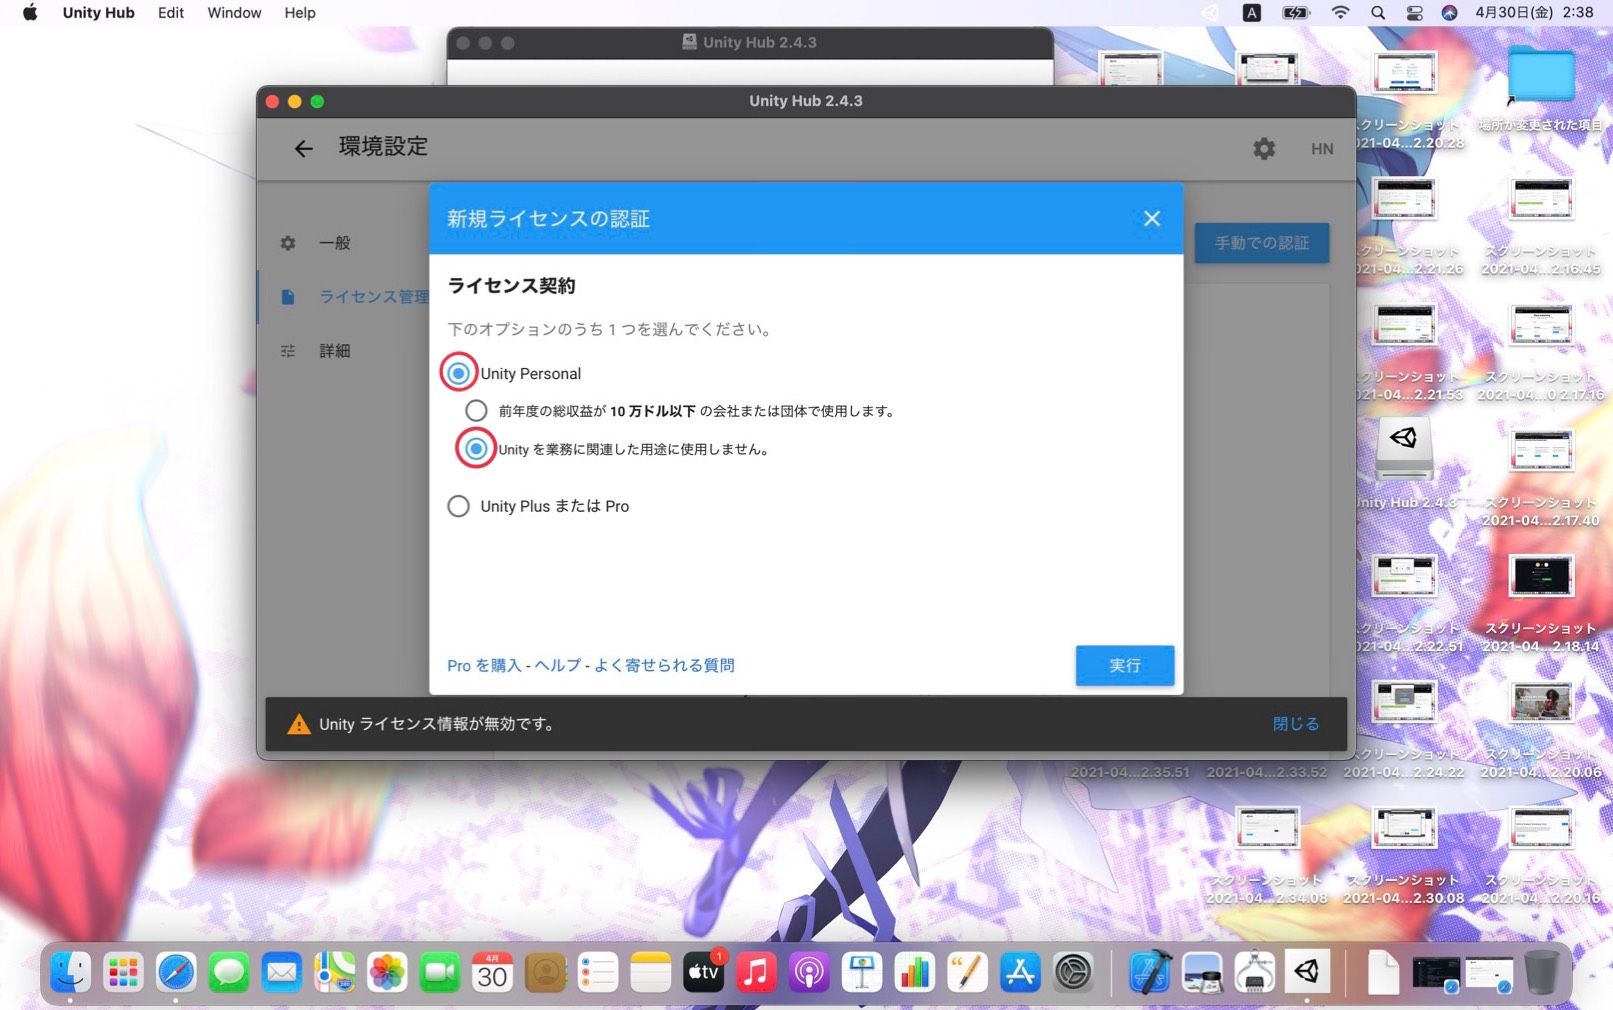Click the Siri icon in menu bar

coord(1449,13)
